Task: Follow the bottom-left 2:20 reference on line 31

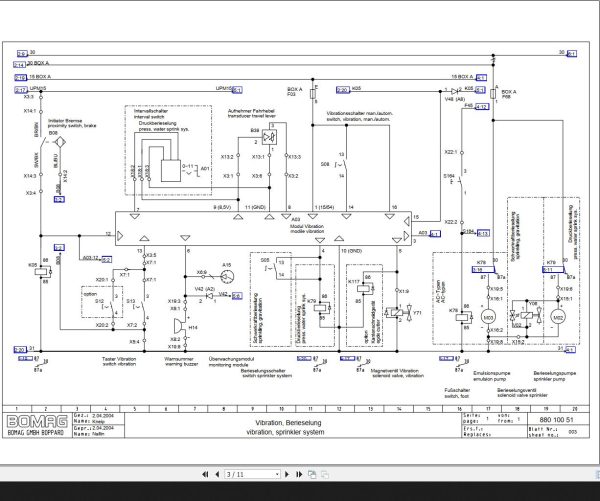Action: pos(20,349)
